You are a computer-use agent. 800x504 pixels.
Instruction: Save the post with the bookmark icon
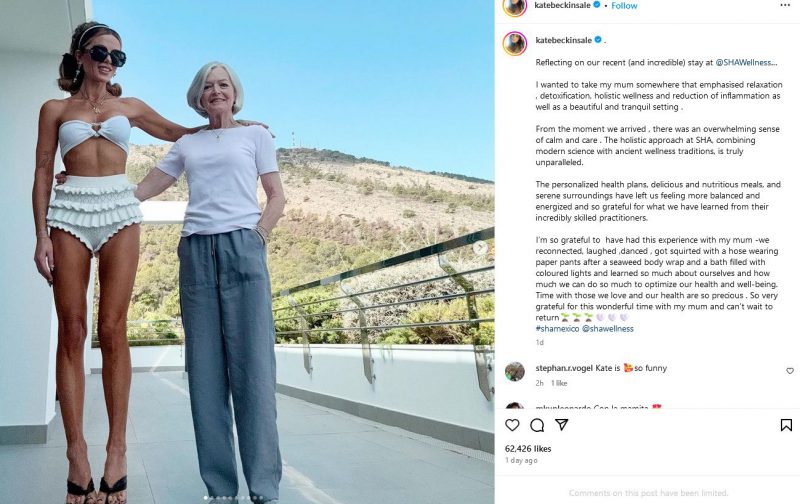[x=786, y=425]
